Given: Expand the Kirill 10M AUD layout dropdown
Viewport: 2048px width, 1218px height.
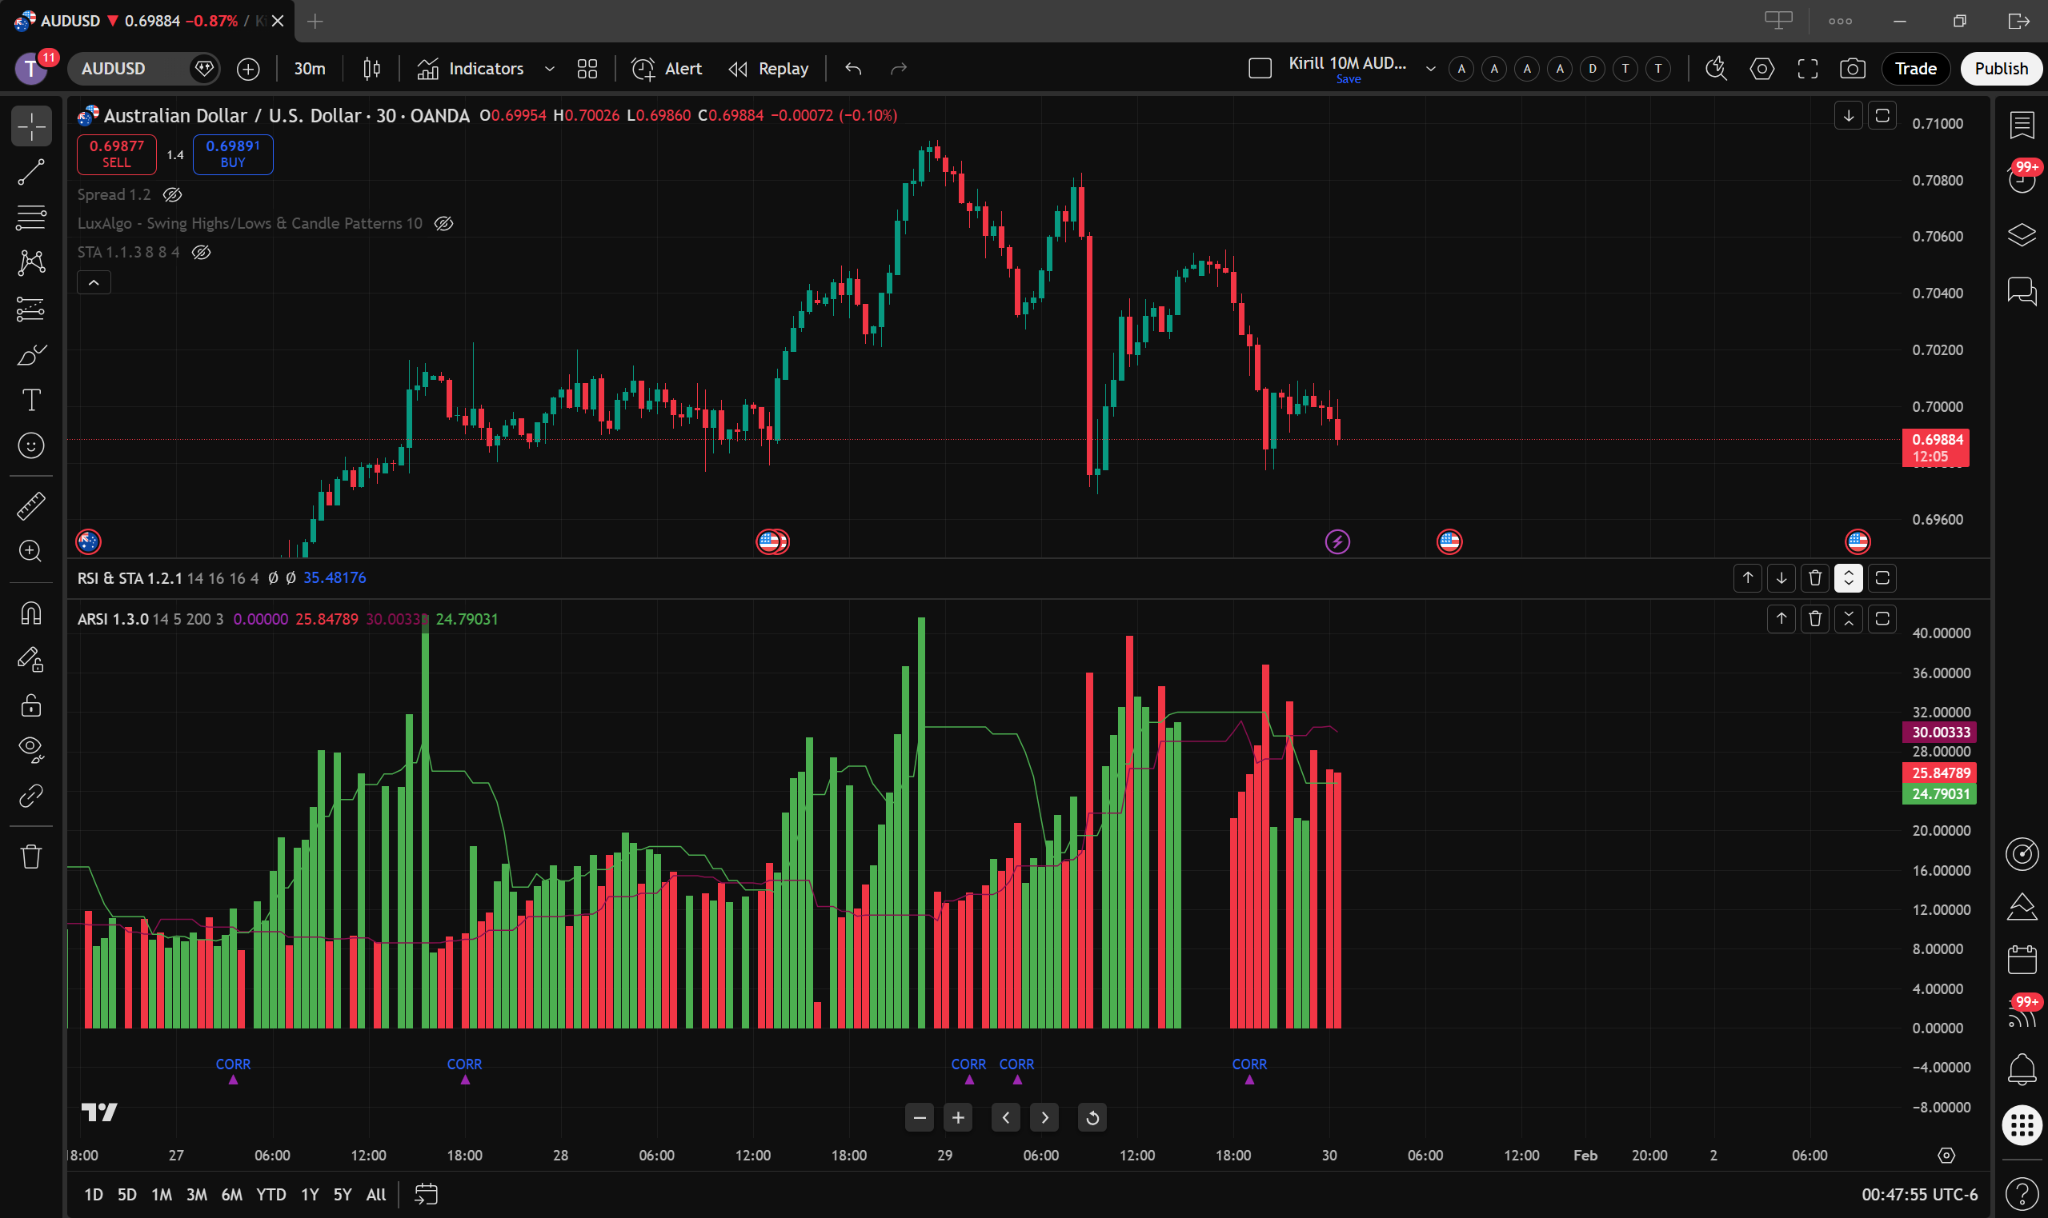Looking at the screenshot, I should (x=1430, y=68).
